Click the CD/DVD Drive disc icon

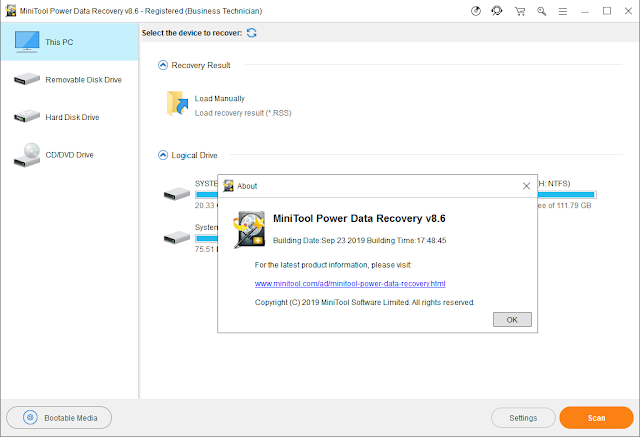point(27,155)
